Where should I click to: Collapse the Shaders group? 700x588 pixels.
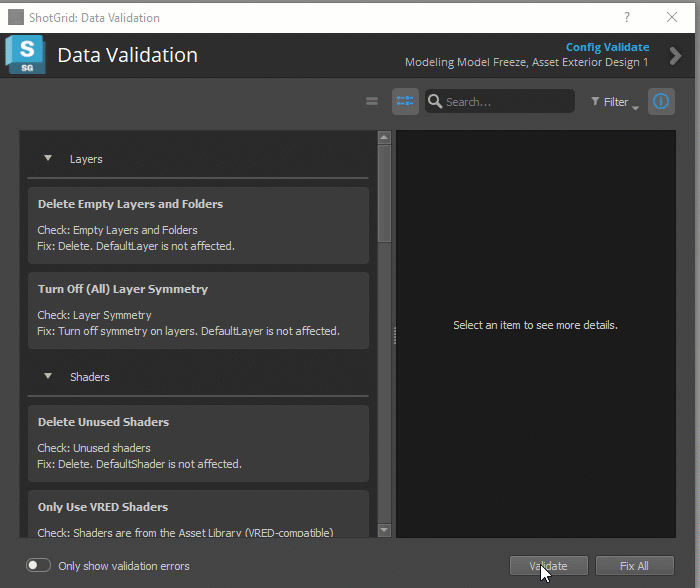(x=48, y=376)
